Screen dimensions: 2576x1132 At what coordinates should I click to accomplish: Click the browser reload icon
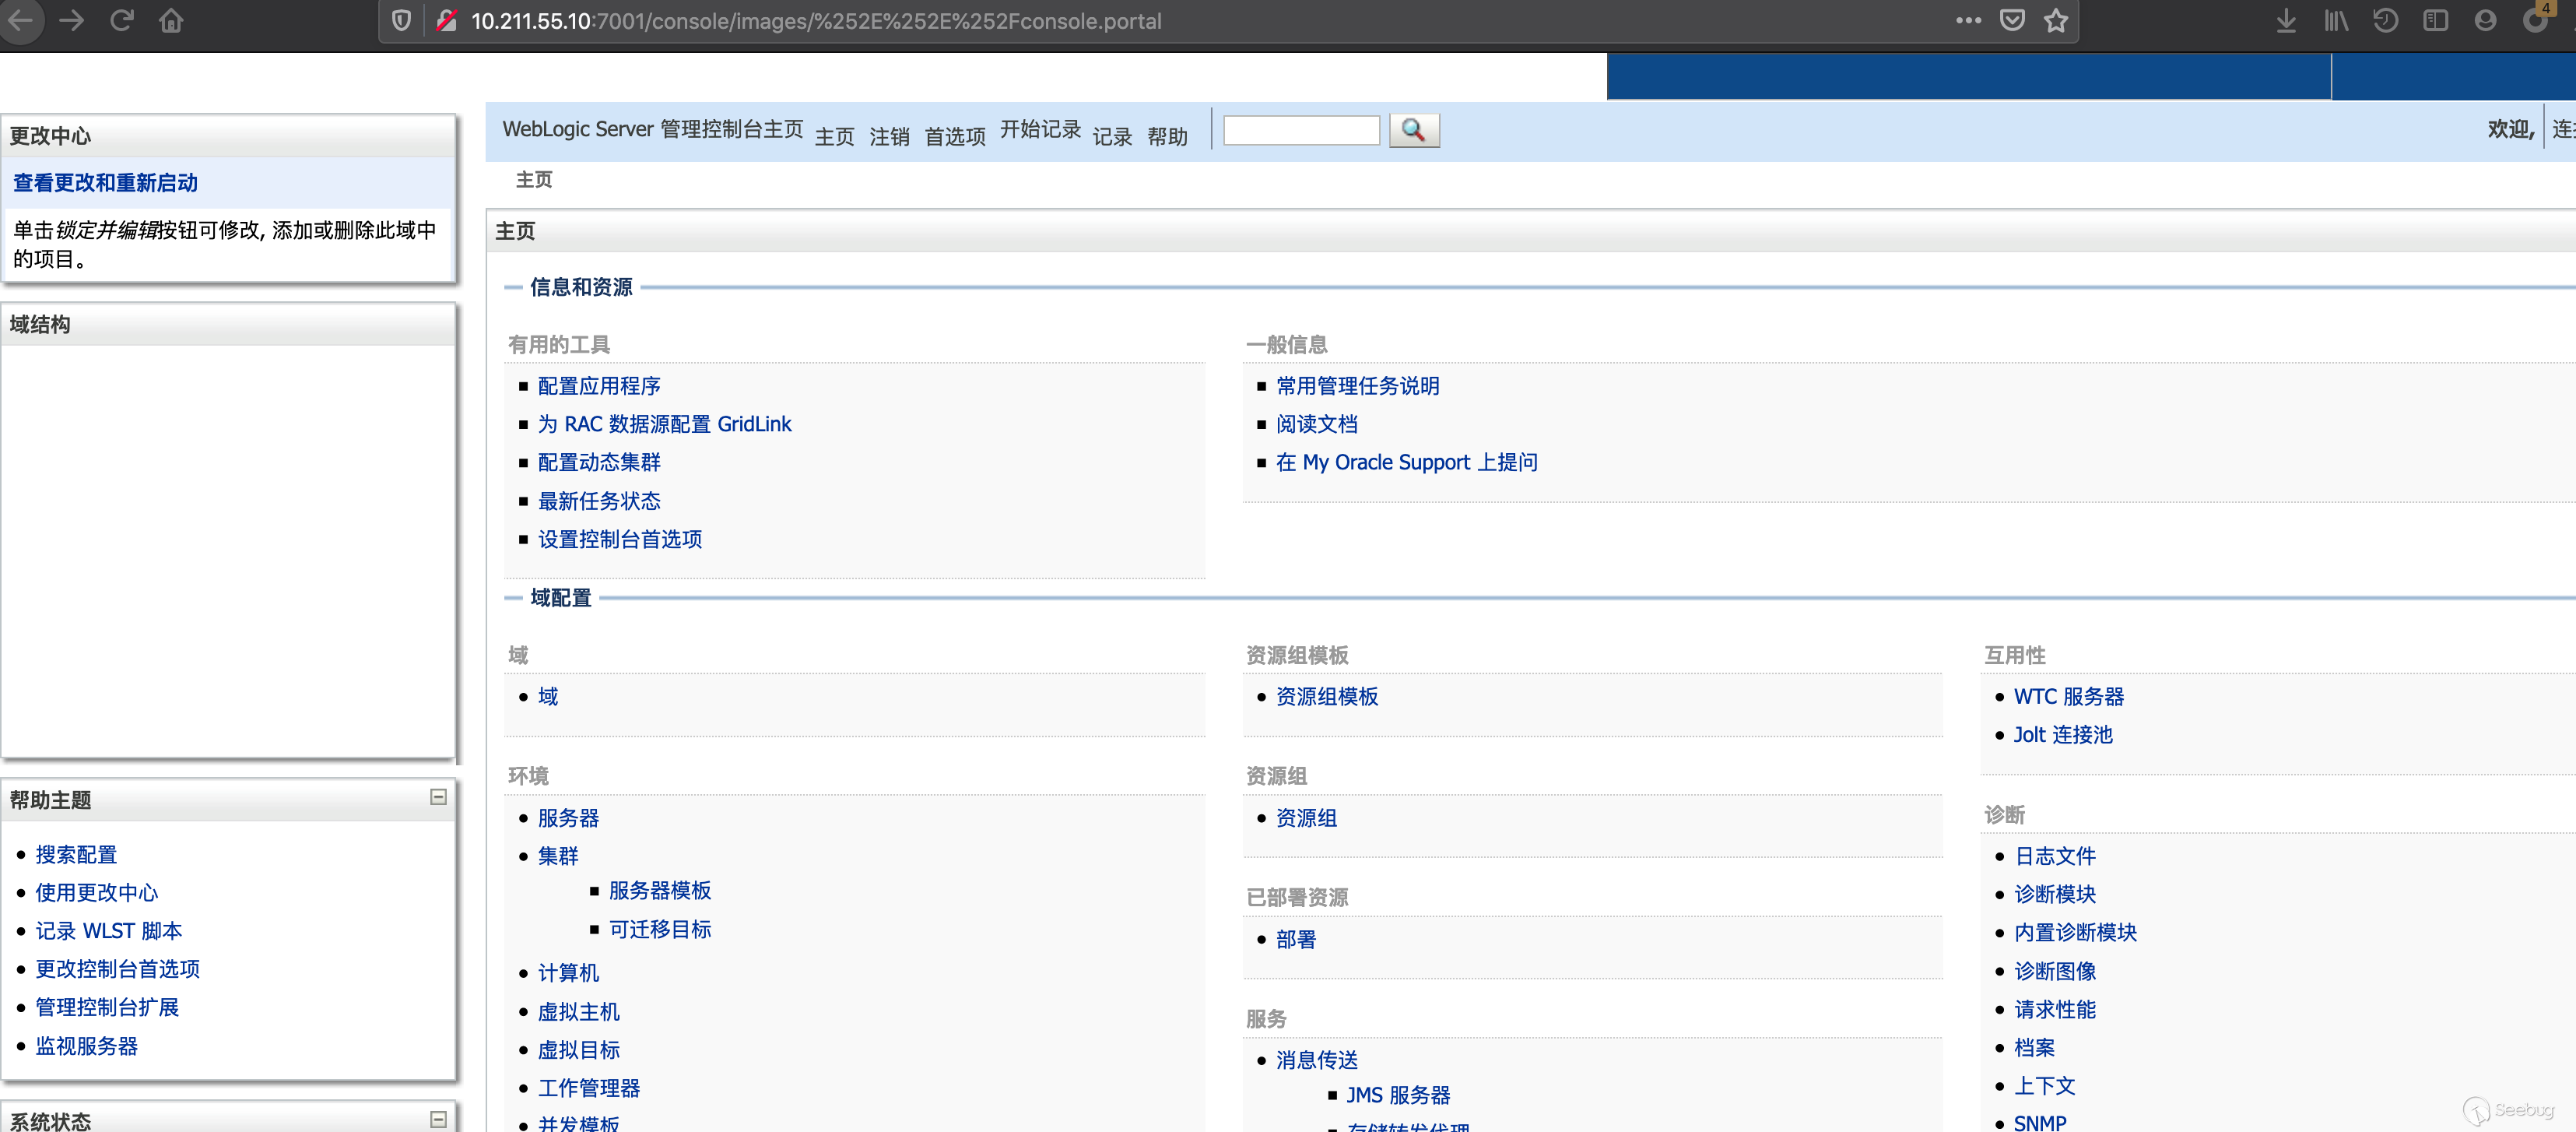point(122,20)
